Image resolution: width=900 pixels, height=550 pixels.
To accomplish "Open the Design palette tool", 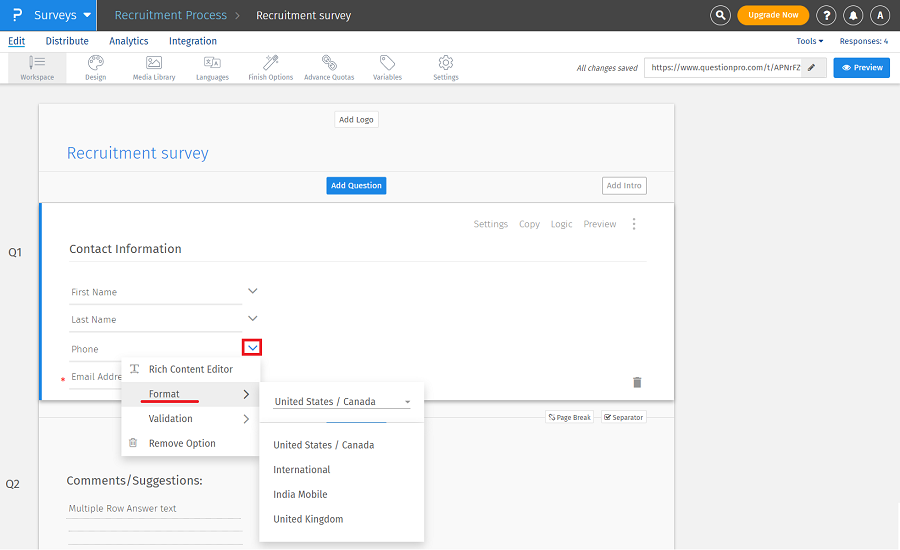I will pyautogui.click(x=95, y=67).
